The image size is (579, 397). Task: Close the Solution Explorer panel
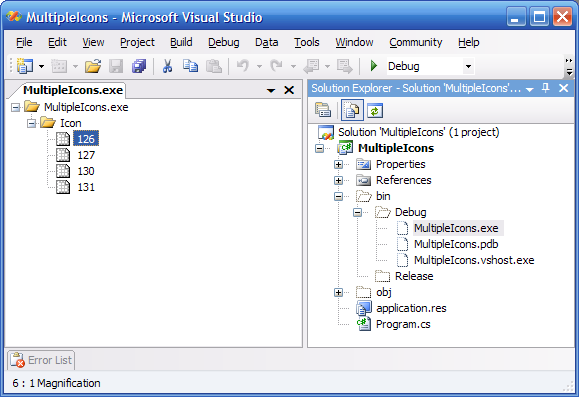click(563, 88)
